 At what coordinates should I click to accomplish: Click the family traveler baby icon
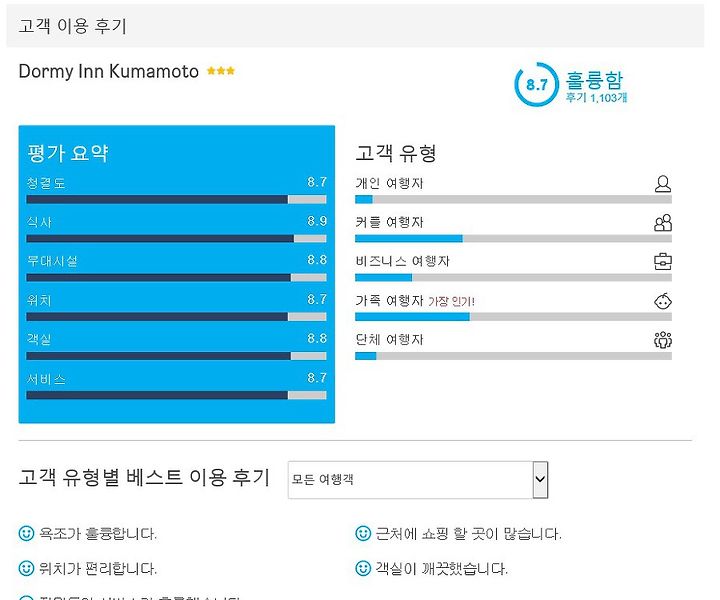663,301
